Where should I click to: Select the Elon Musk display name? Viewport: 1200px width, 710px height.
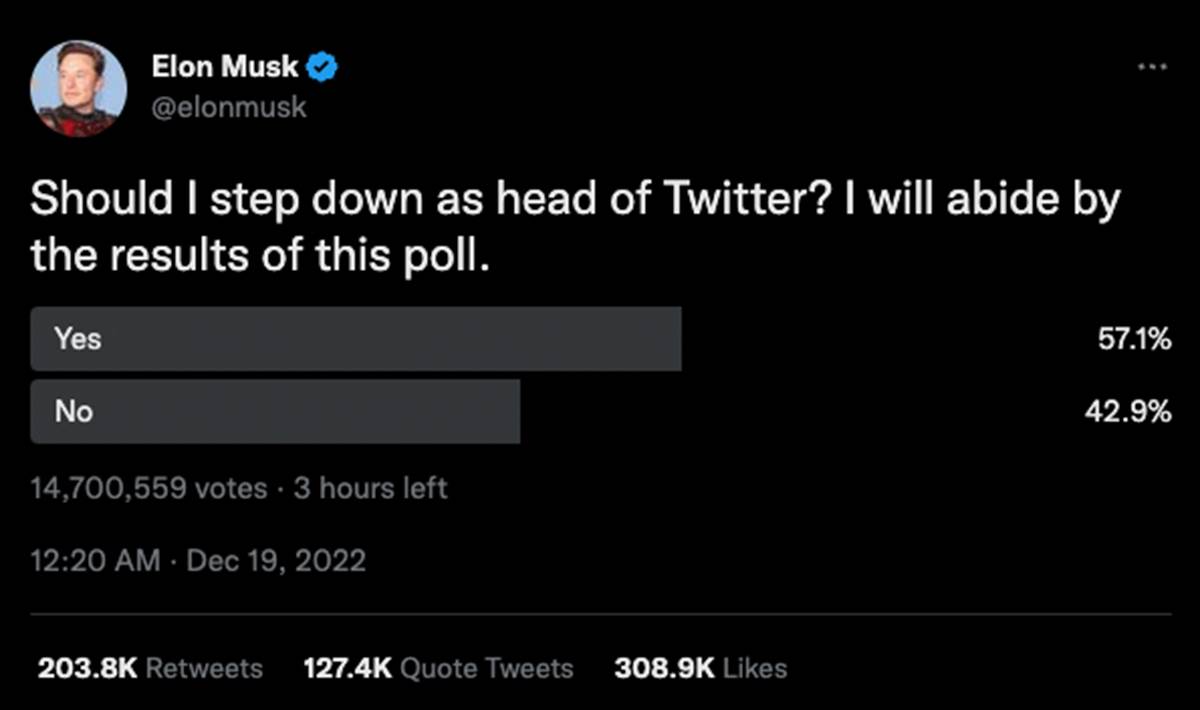click(224, 66)
